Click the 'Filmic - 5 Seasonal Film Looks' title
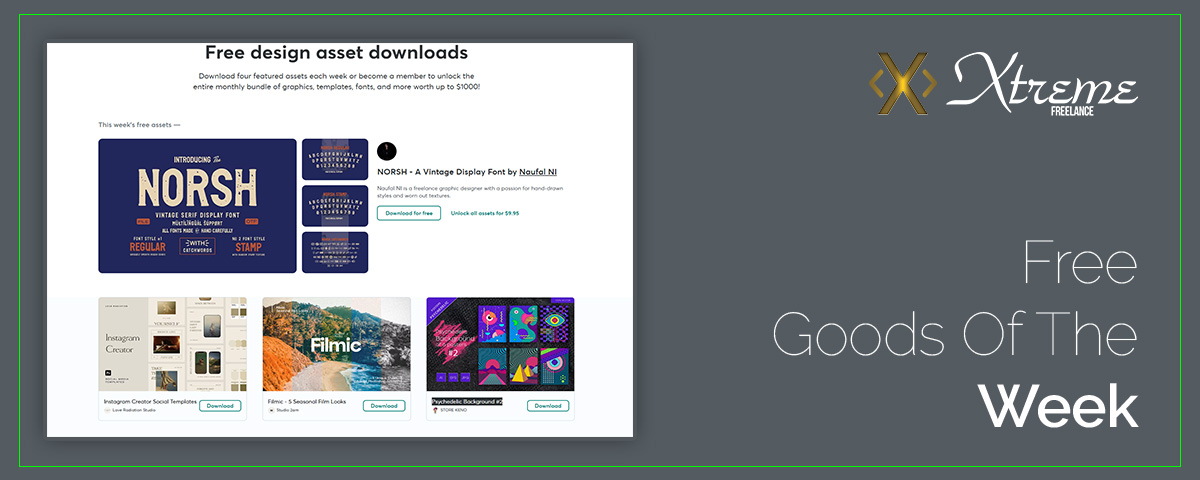 [306, 401]
